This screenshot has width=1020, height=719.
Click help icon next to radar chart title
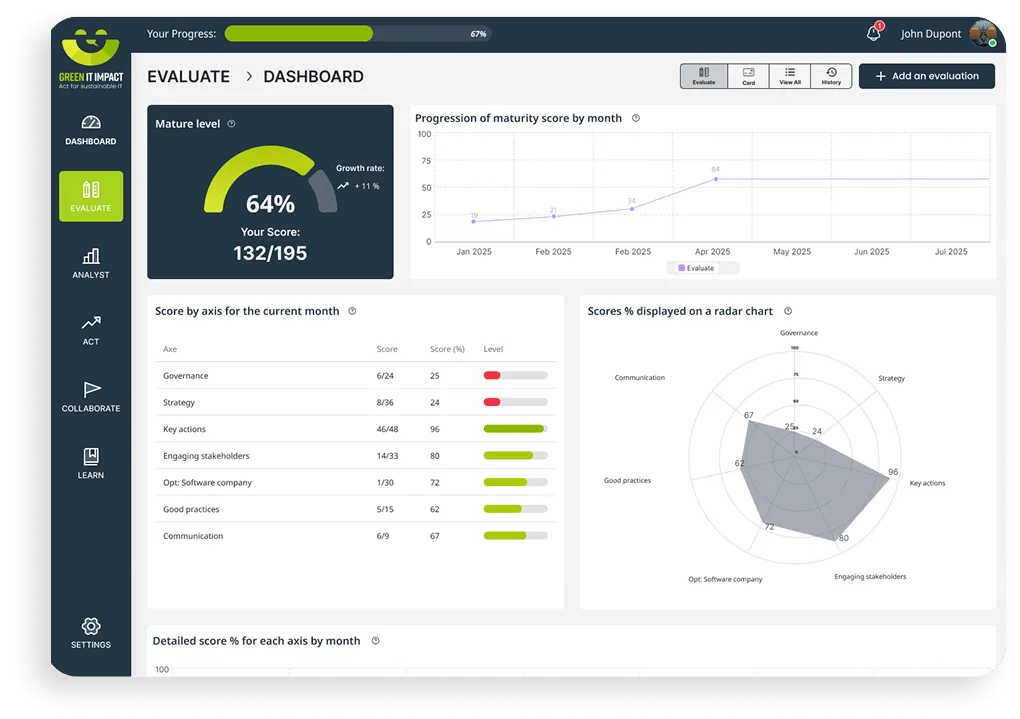point(788,311)
